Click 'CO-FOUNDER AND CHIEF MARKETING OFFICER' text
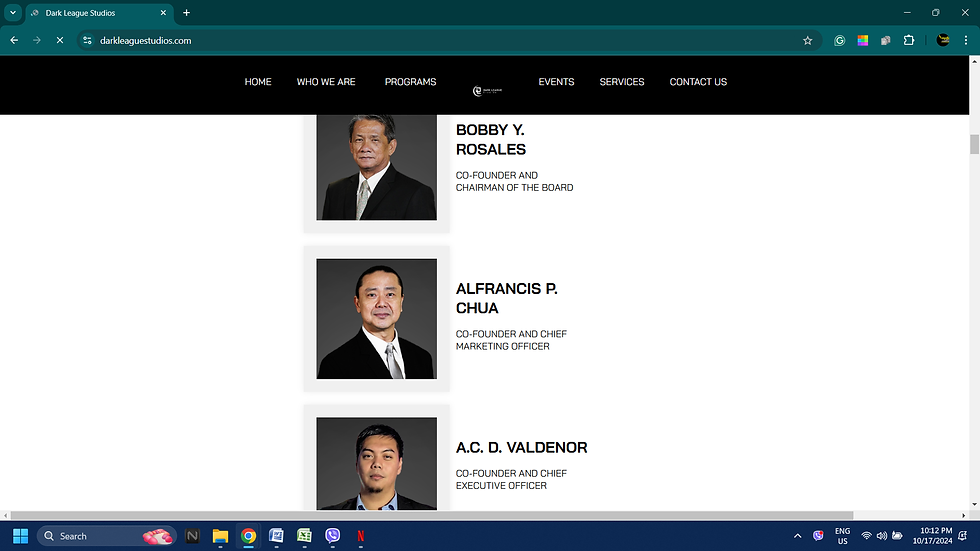Viewport: 980px width, 551px height. (511, 340)
